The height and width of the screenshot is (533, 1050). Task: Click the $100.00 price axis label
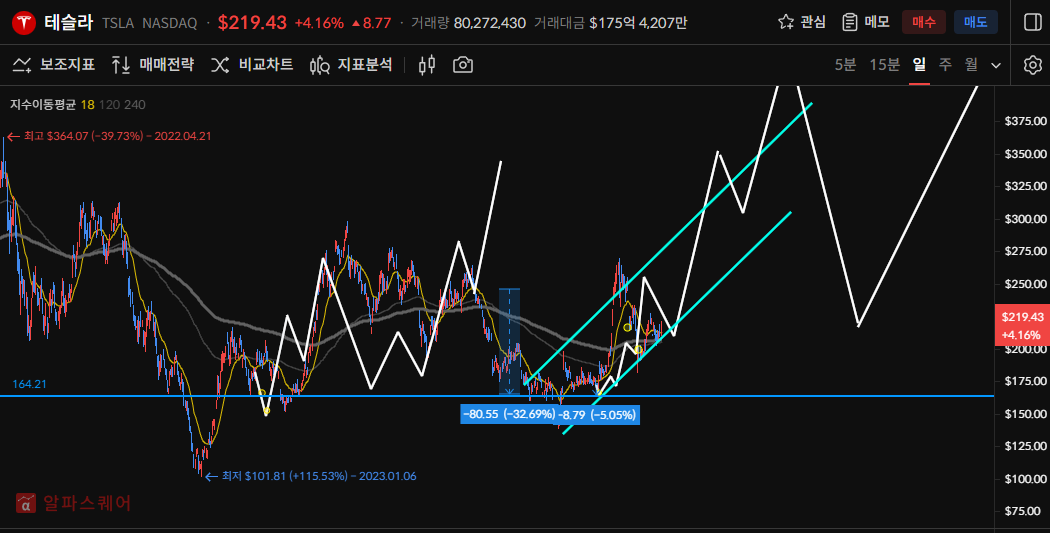click(x=1025, y=479)
